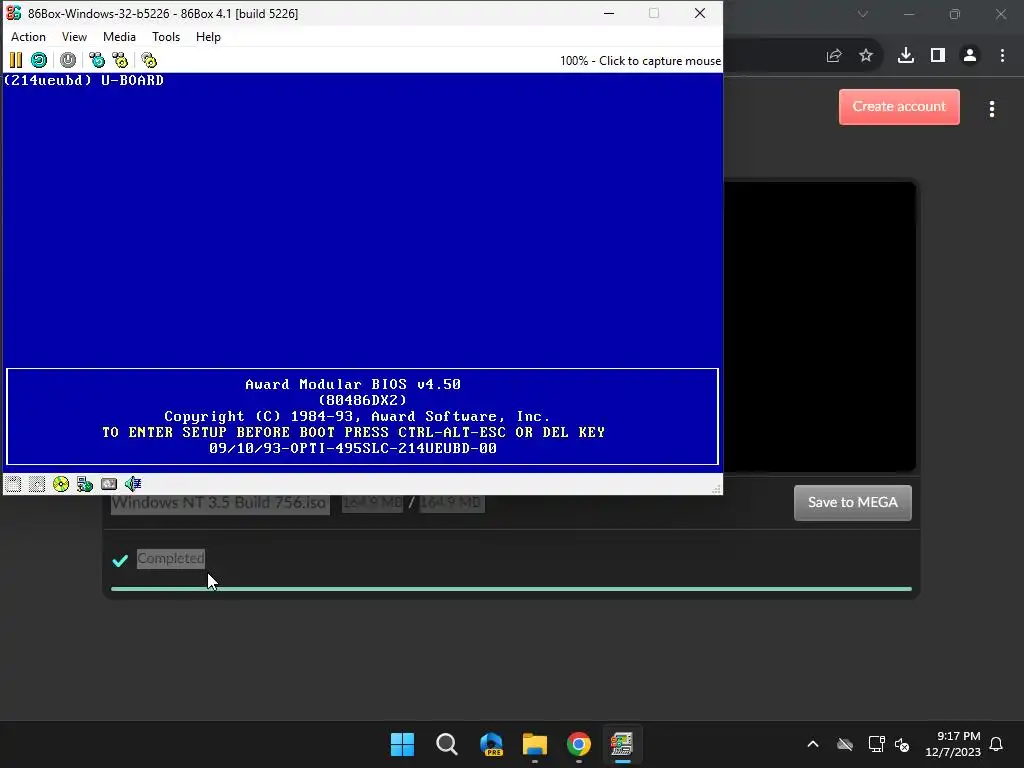Send Ctrl+Alt+Esc toolbar icon
Viewport: 1024px width, 768px height.
tap(120, 60)
